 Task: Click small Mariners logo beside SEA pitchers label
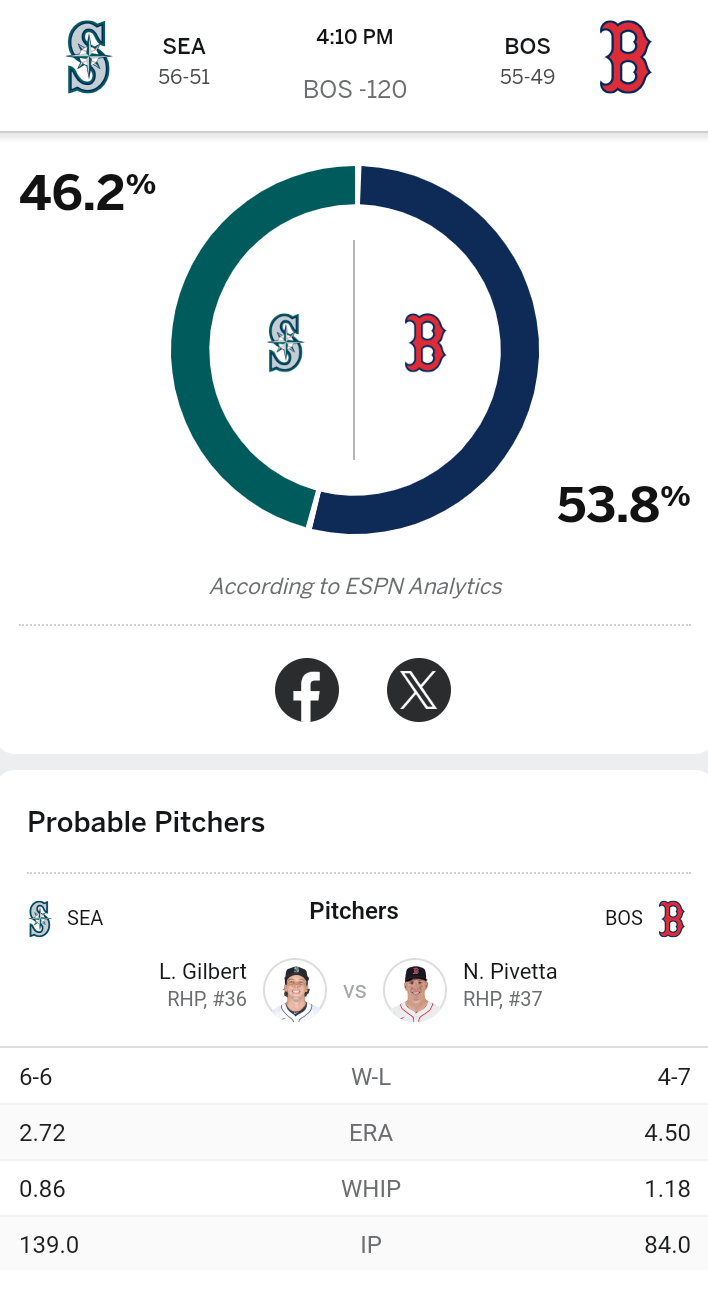point(39,918)
